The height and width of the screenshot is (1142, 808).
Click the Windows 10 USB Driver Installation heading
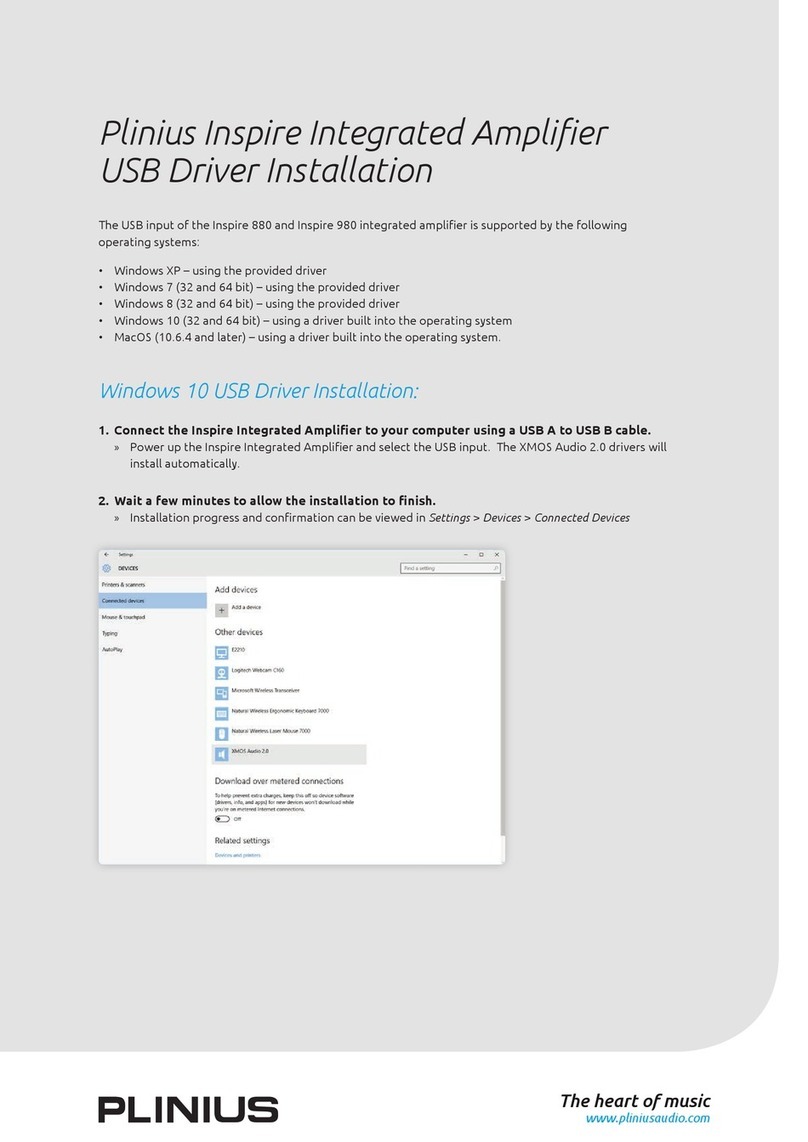(259, 391)
